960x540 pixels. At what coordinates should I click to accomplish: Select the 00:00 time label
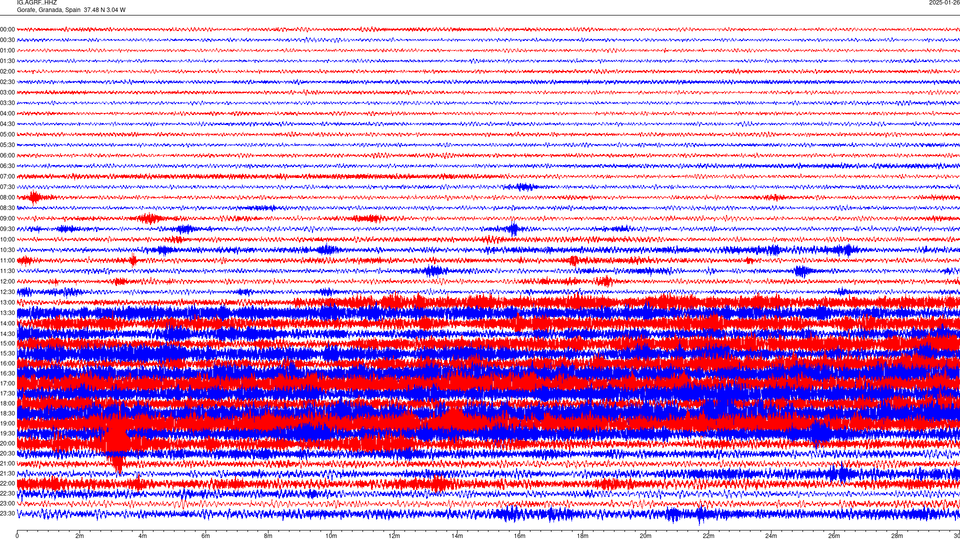click(7, 29)
